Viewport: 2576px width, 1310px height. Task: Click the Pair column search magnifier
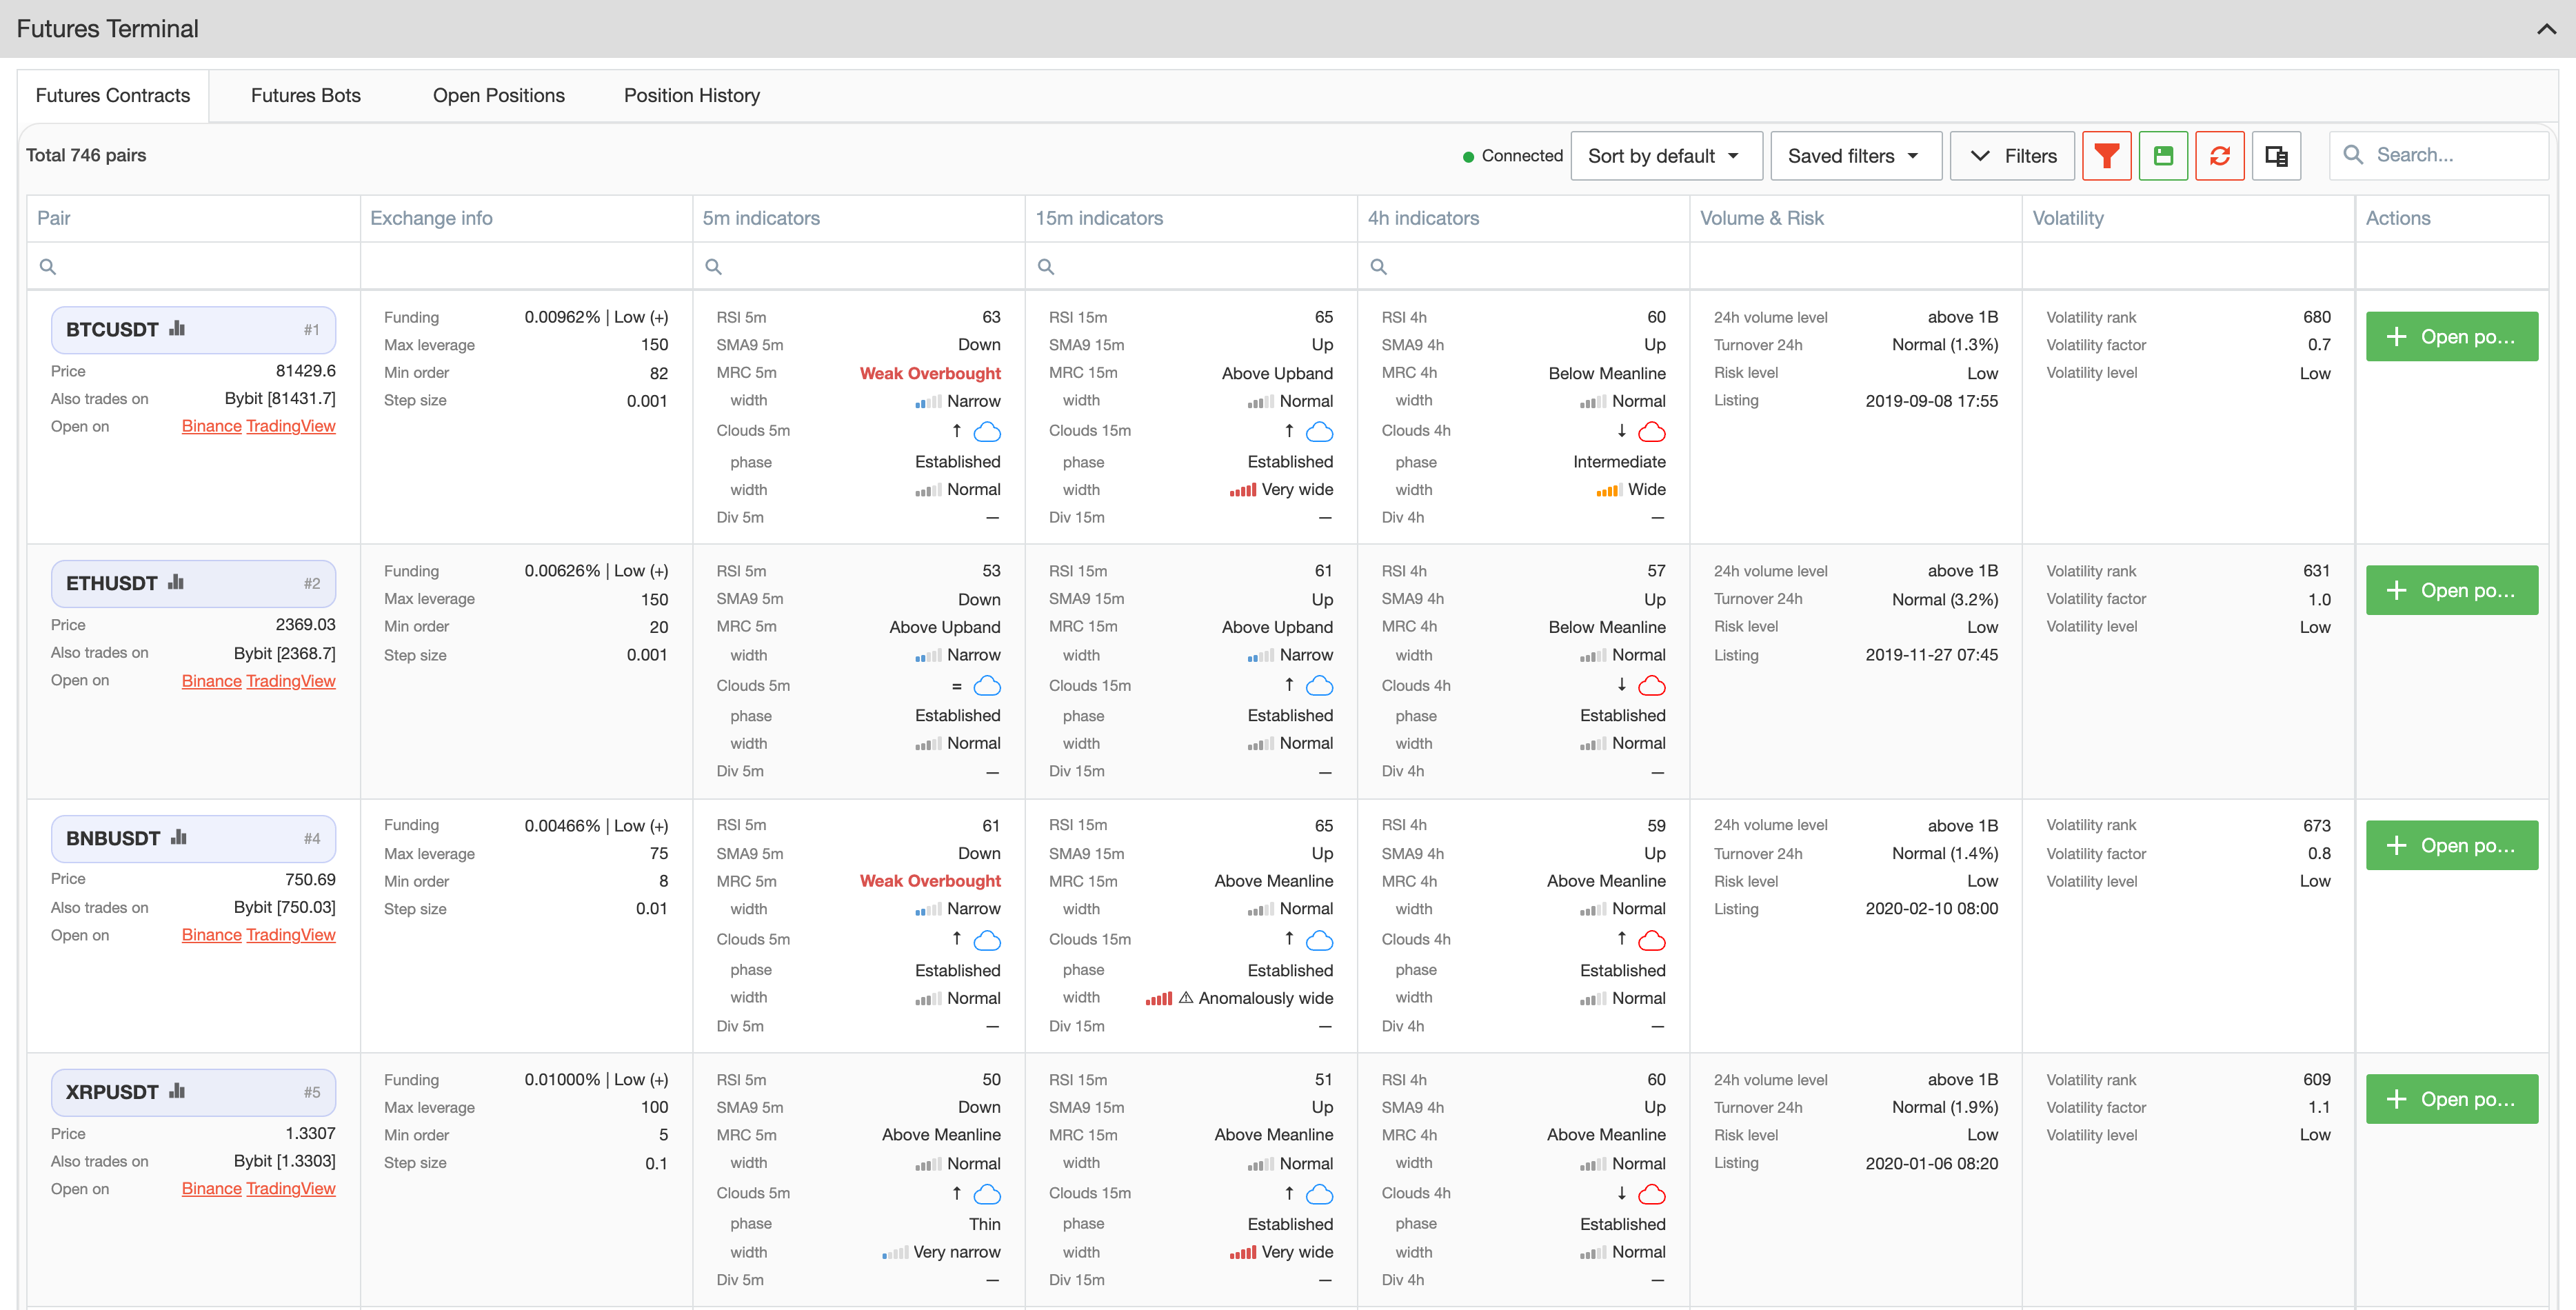pos(47,267)
